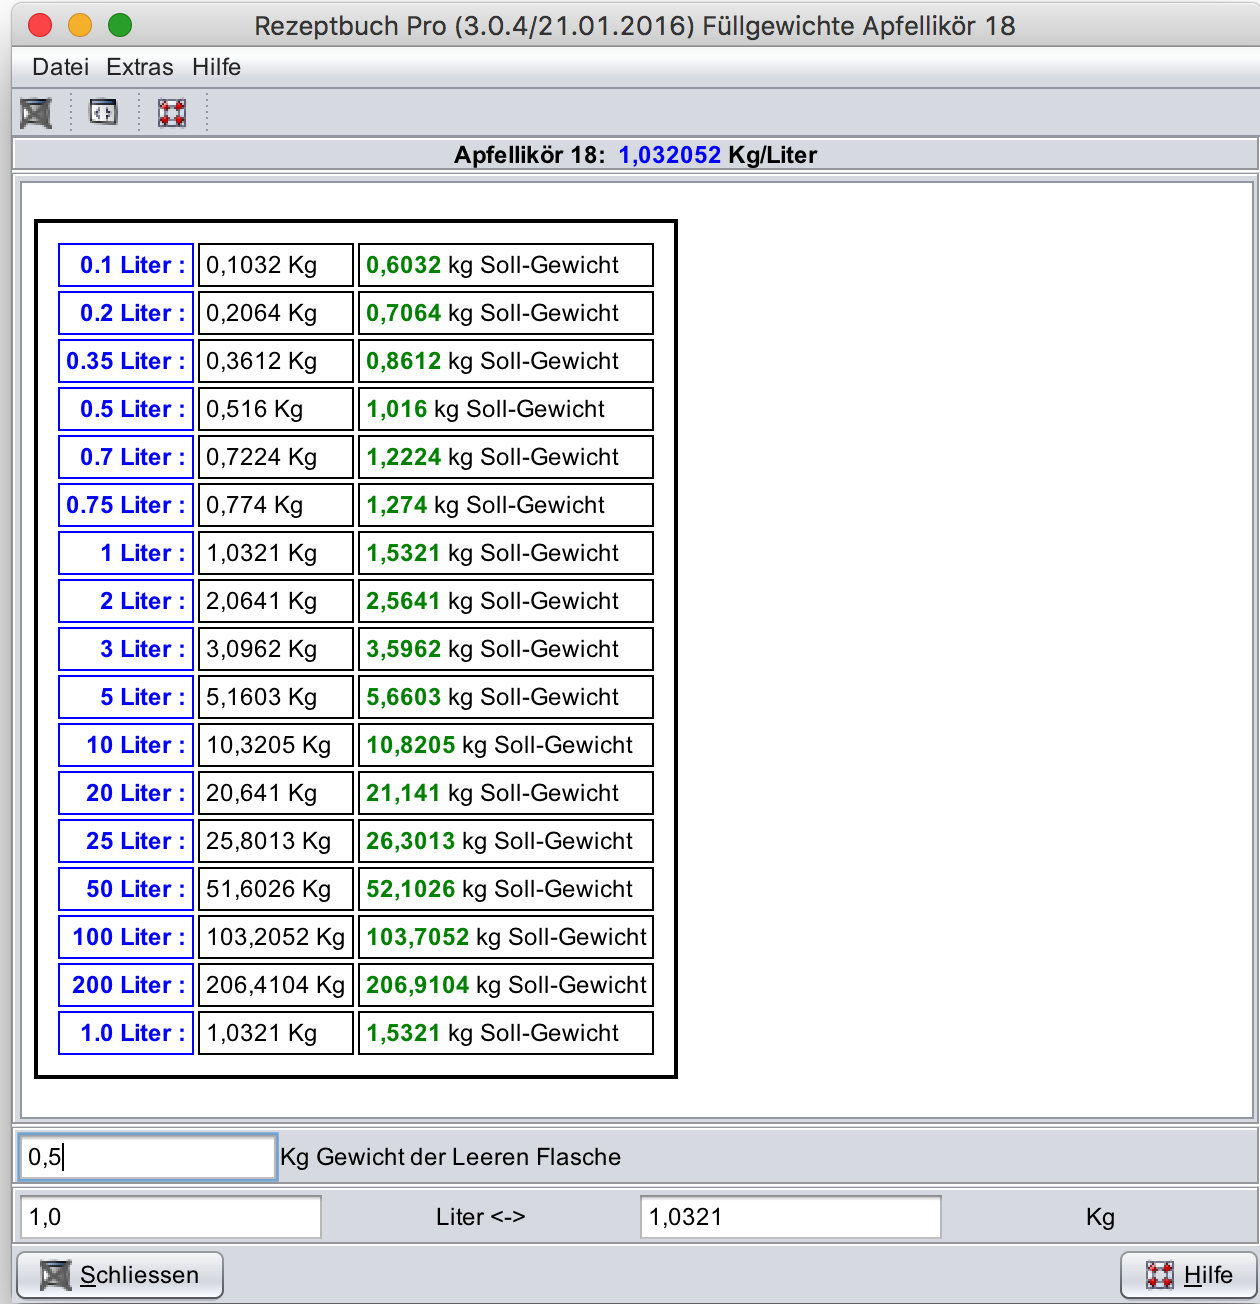Click the Kg input field showing 1,0321

point(789,1217)
